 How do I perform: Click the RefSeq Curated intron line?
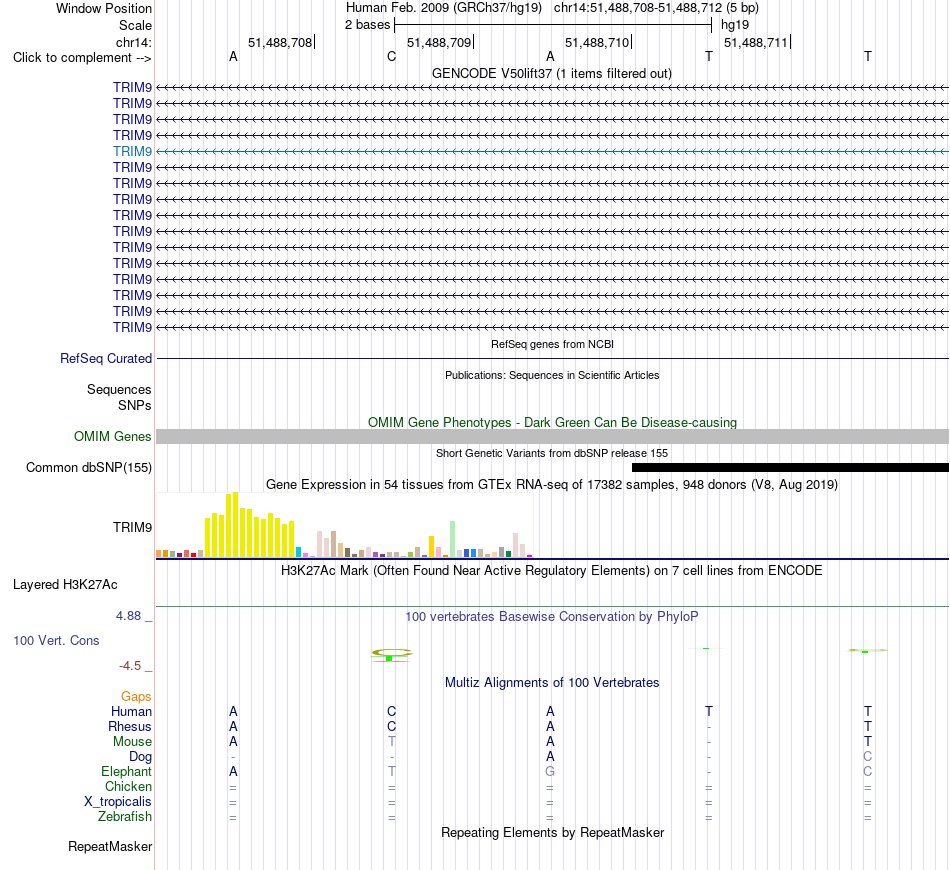pyautogui.click(x=552, y=359)
